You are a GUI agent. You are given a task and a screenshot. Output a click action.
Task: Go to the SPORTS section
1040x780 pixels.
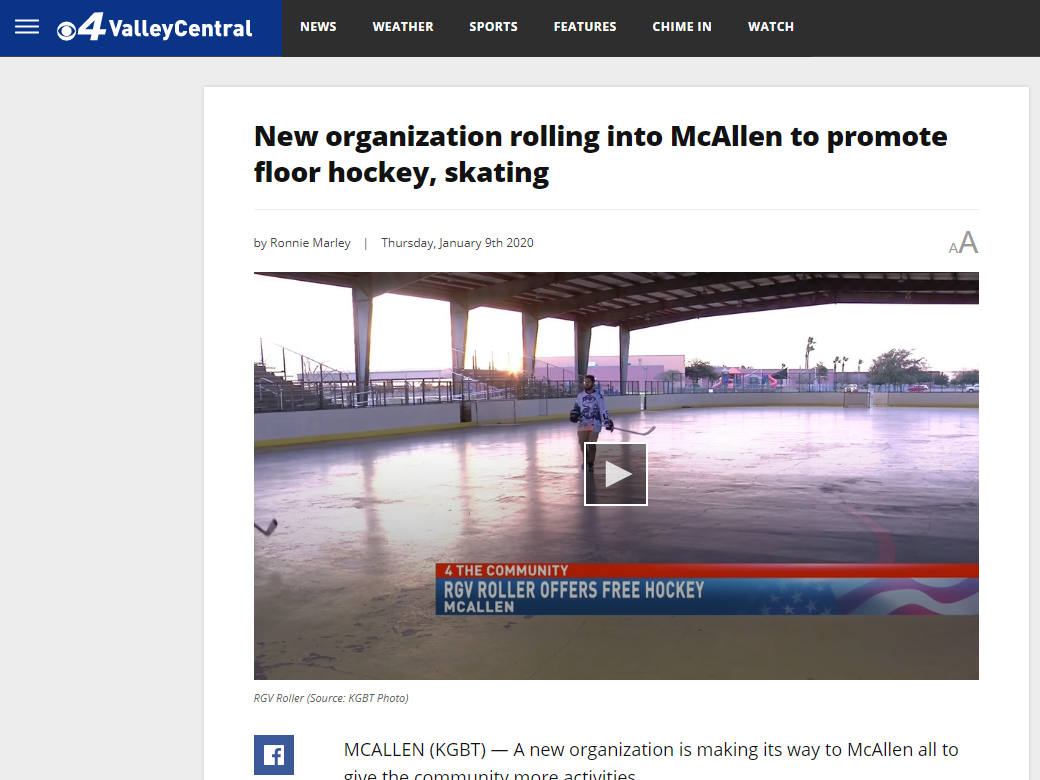[x=493, y=27]
